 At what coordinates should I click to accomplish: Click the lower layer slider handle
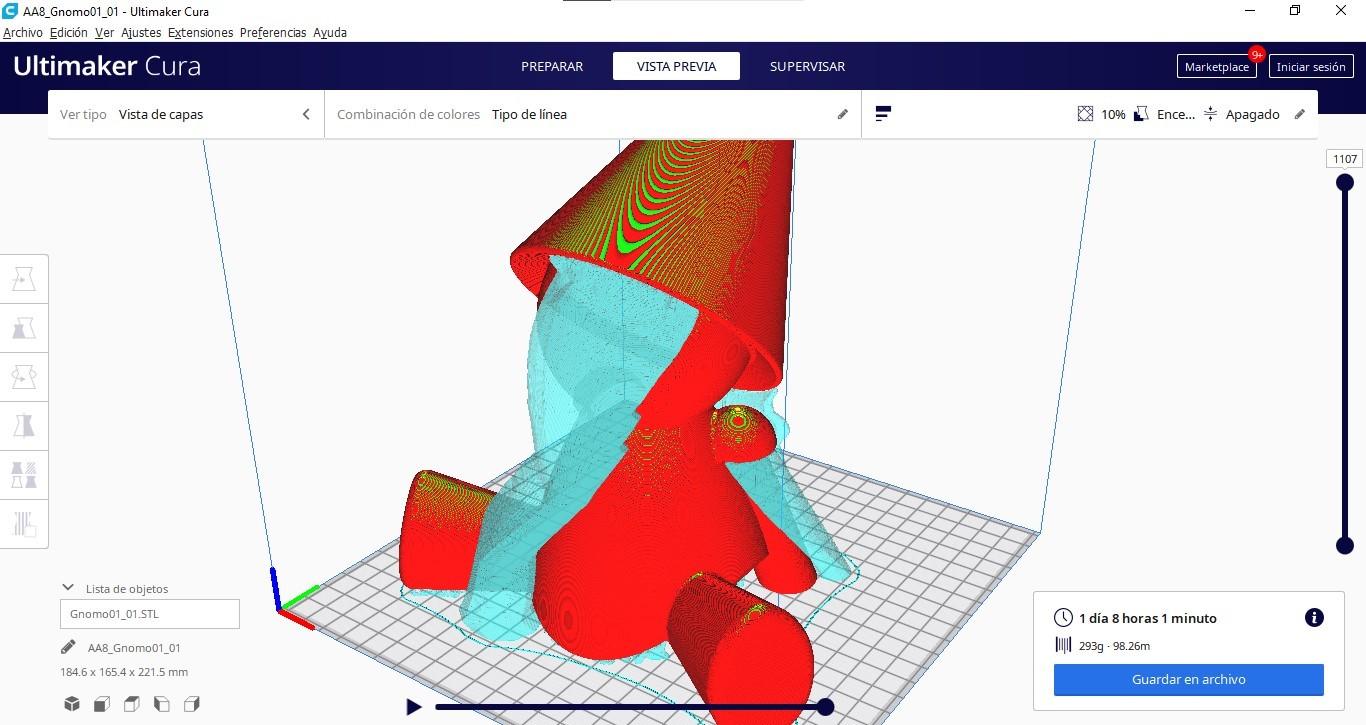[1345, 545]
